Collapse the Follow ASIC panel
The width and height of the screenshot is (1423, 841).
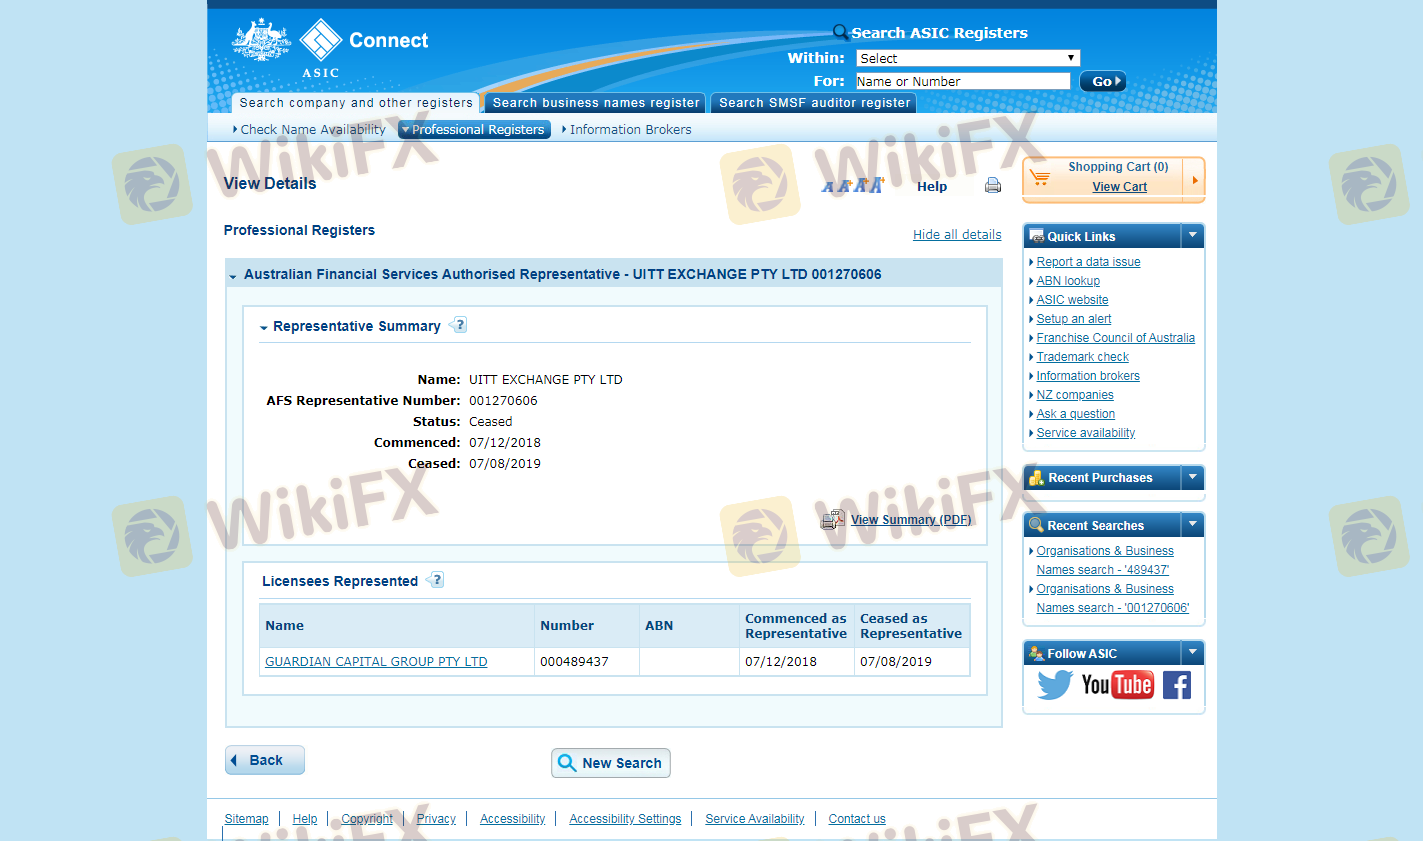[x=1192, y=653]
